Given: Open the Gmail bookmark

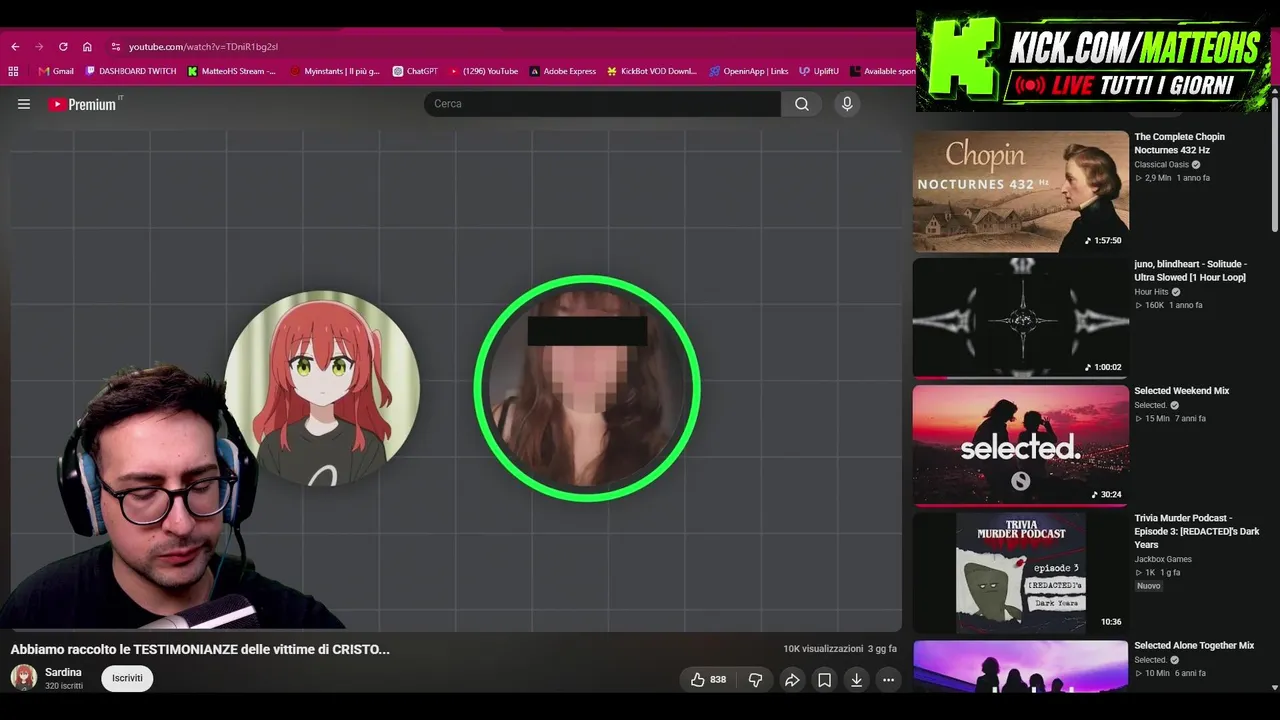Looking at the screenshot, I should pyautogui.click(x=56, y=71).
